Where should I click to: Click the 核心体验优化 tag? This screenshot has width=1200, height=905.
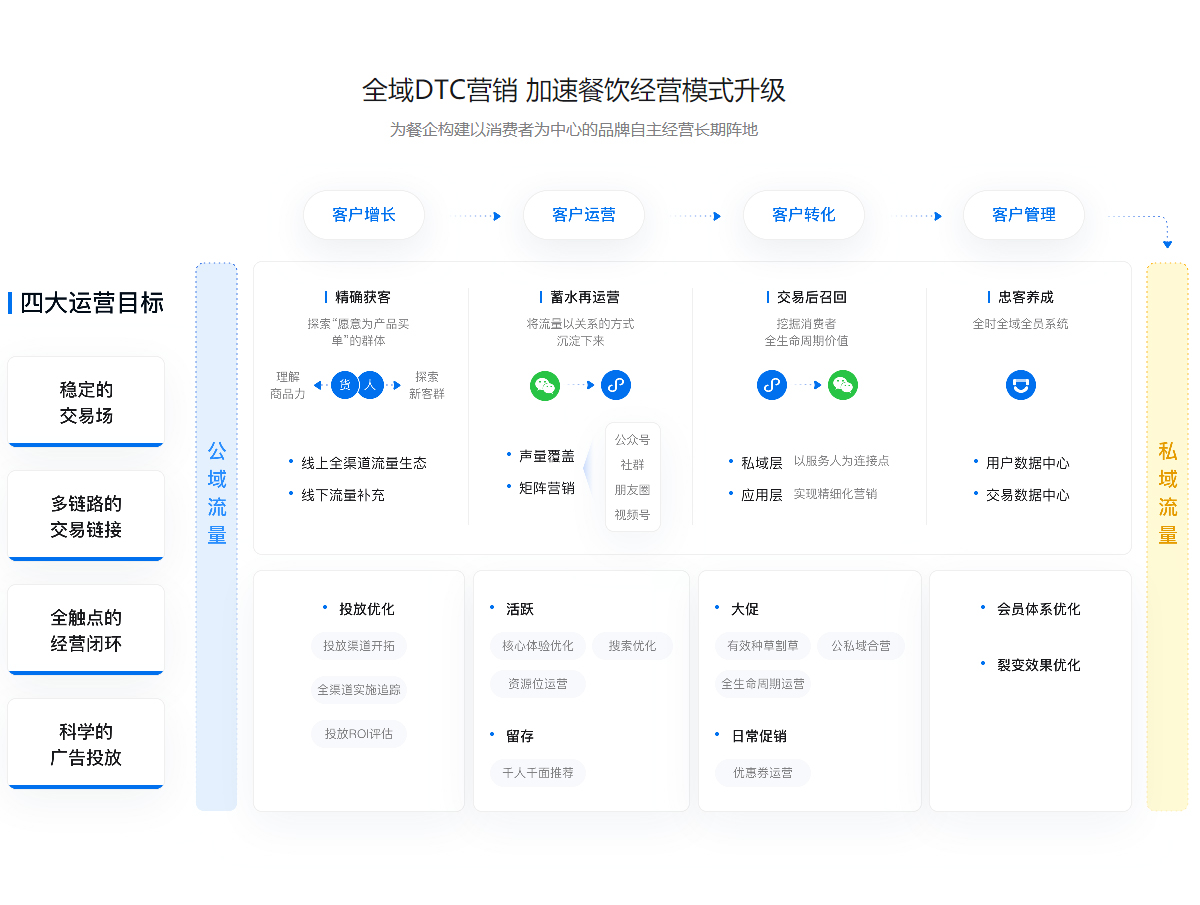click(538, 646)
